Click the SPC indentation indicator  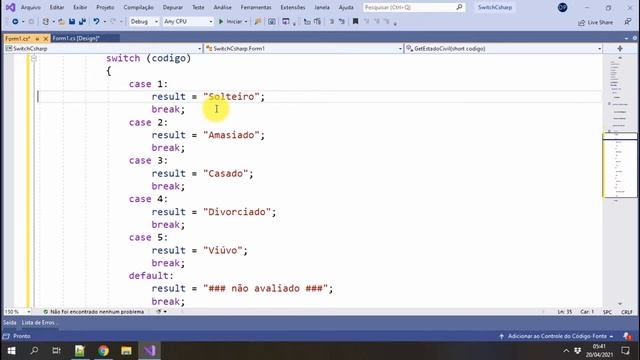(x=607, y=312)
